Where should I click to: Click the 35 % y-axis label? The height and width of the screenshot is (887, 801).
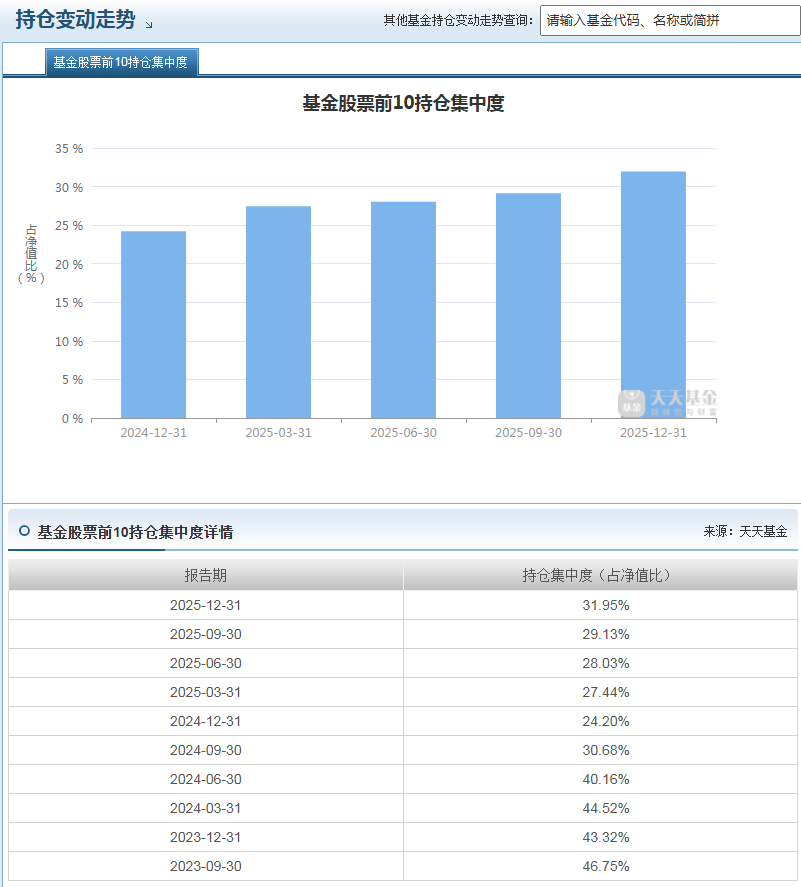(x=69, y=149)
